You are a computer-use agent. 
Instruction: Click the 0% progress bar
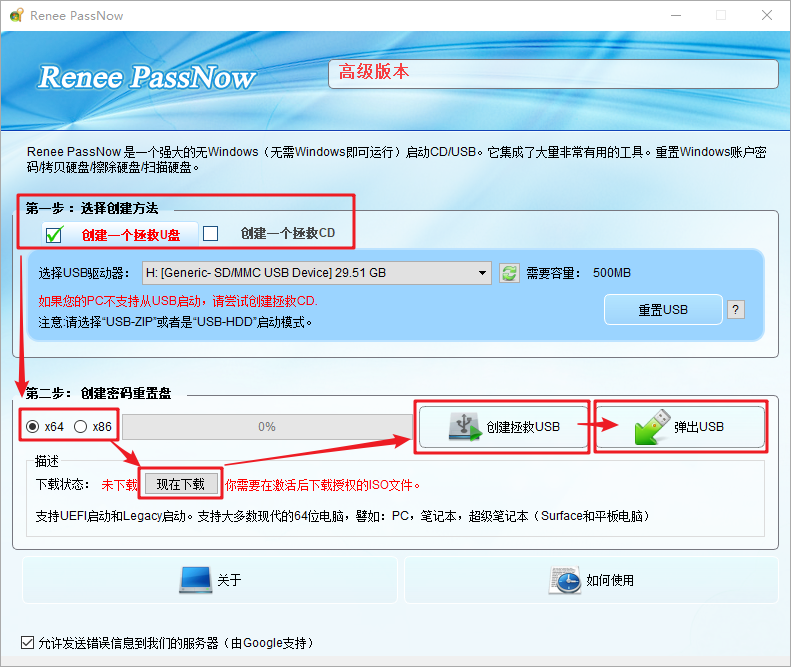tap(266, 426)
